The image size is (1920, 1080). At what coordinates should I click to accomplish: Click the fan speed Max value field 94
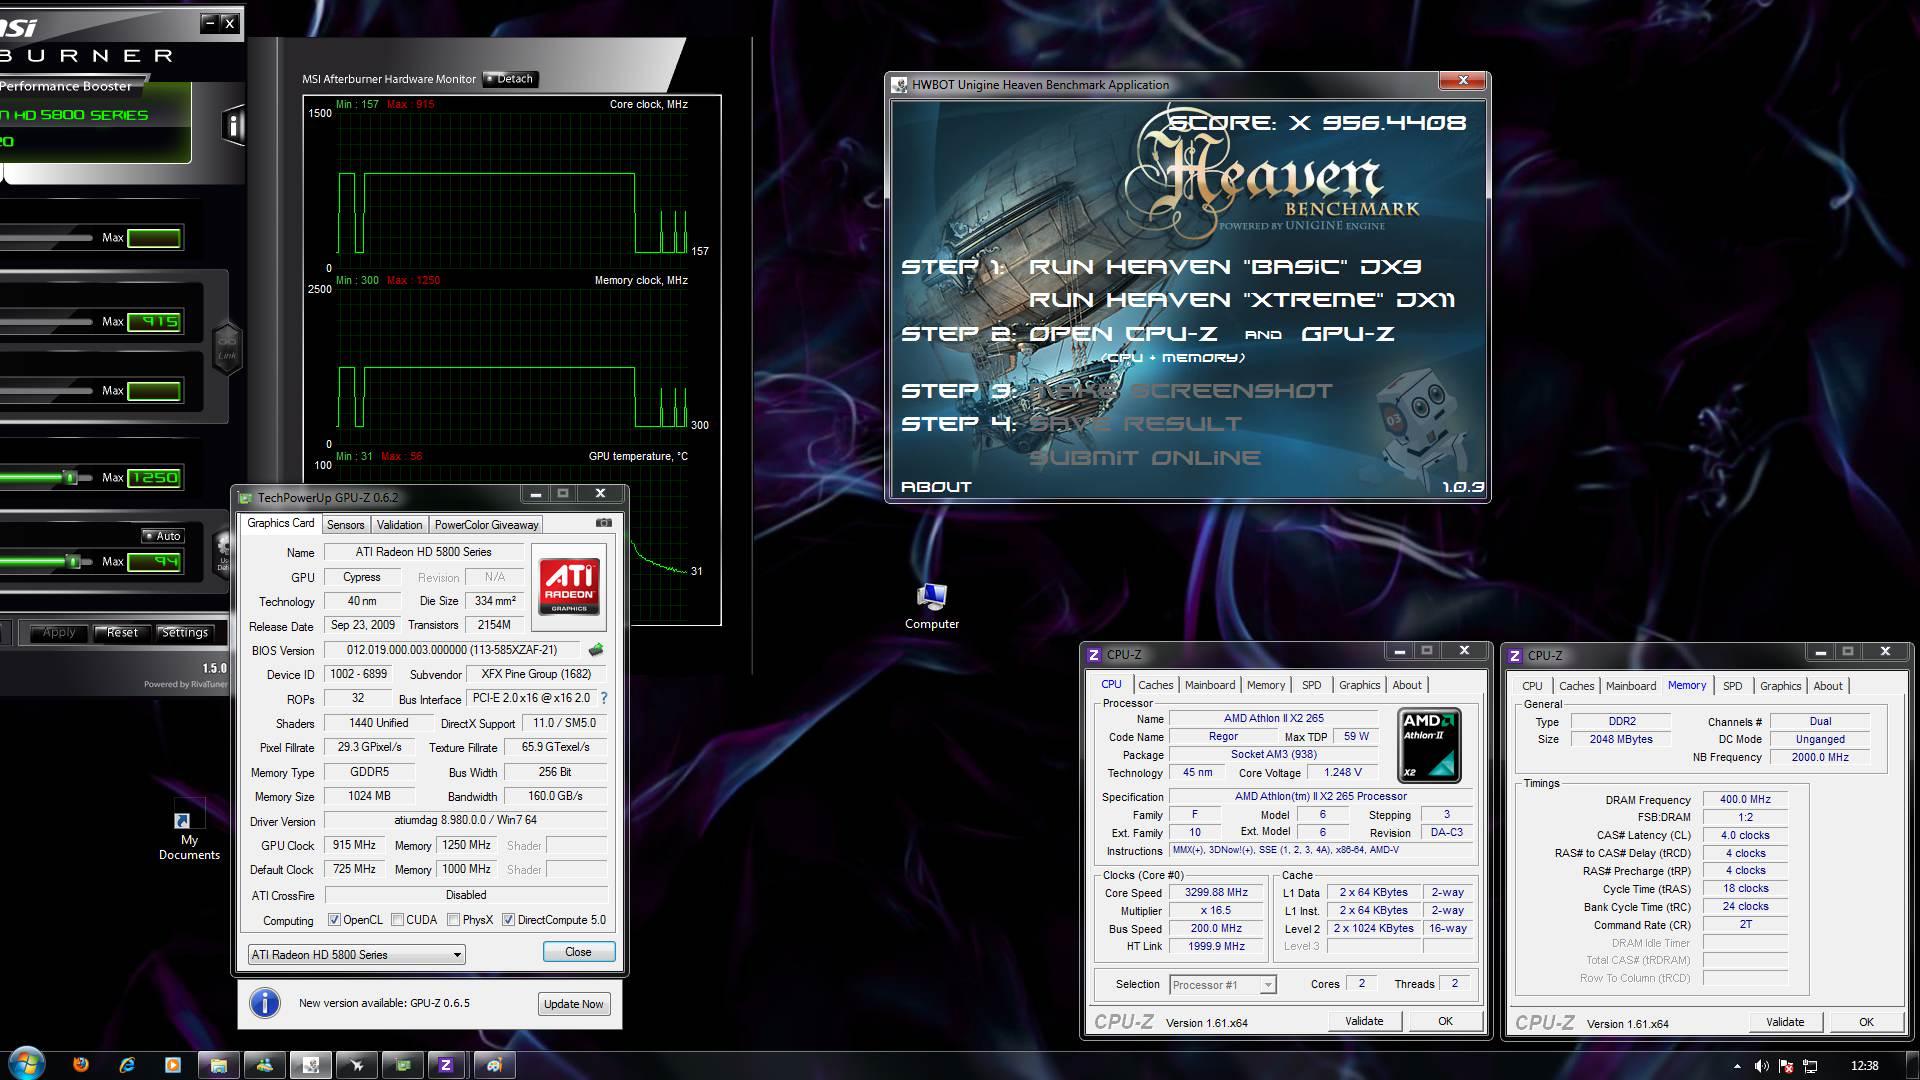(x=154, y=562)
